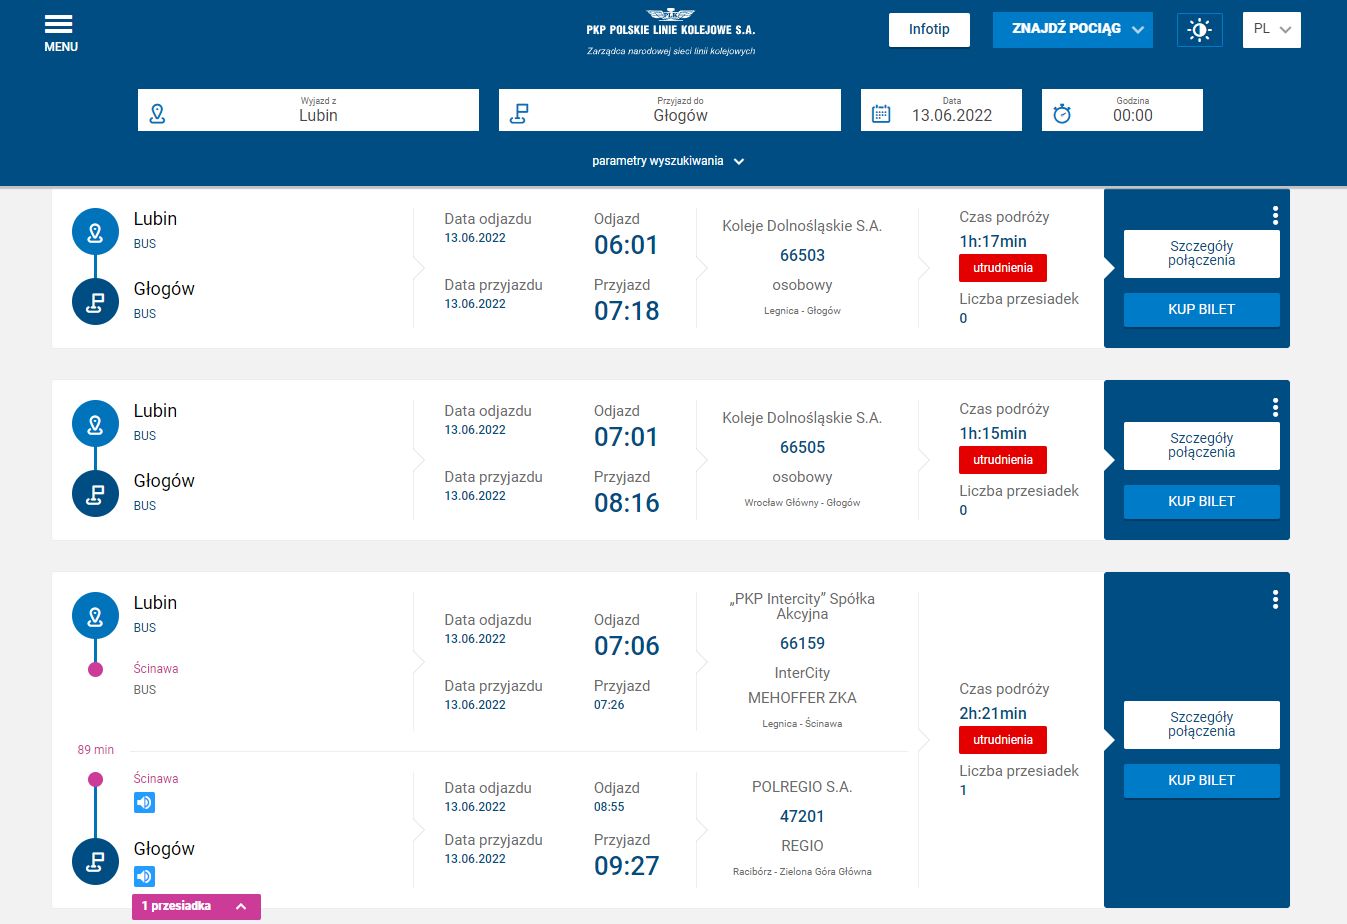Click speaker icon under Głogów in last connection

click(145, 877)
